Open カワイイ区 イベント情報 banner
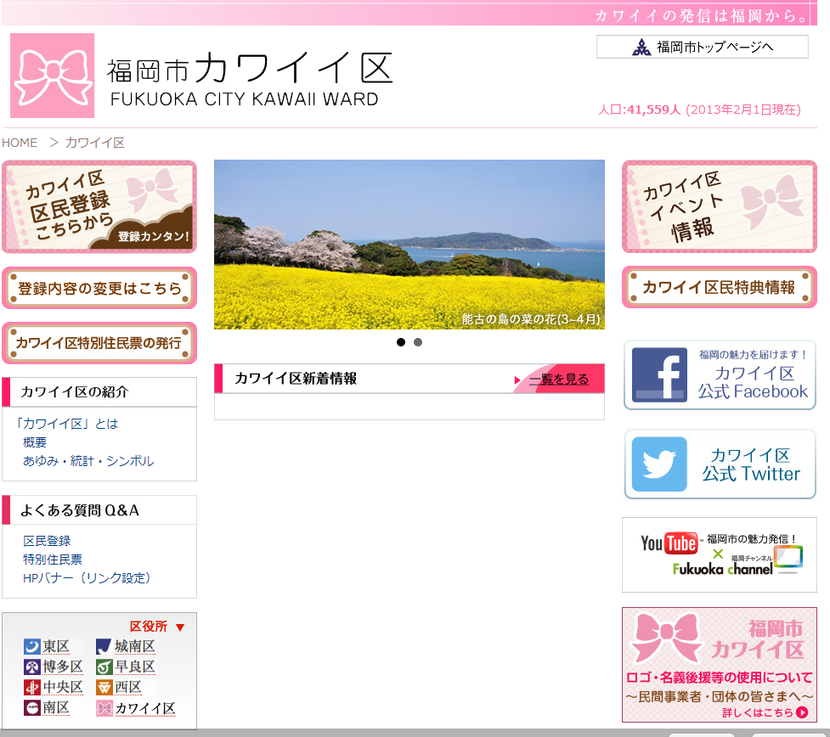The width and height of the screenshot is (830, 737). (719, 206)
